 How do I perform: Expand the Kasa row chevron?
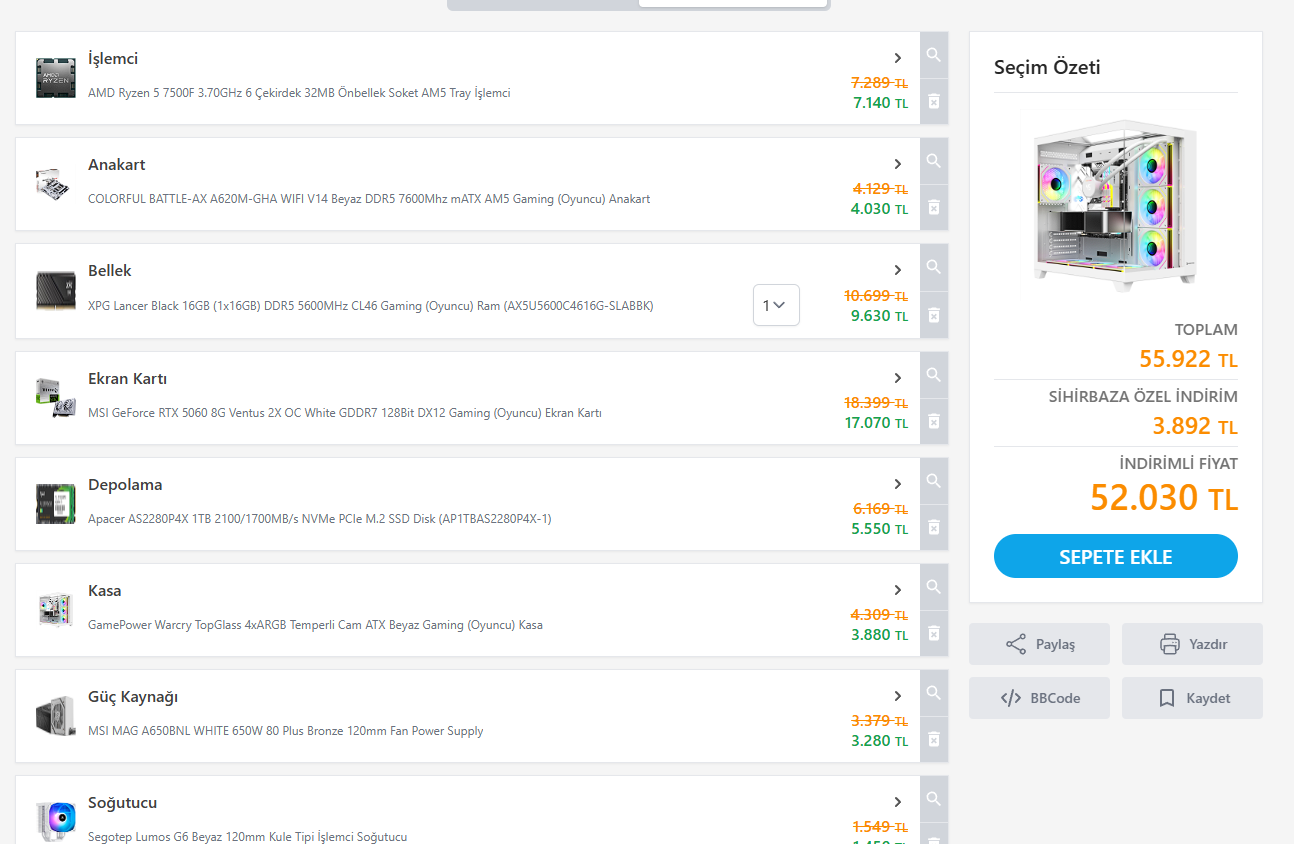pyautogui.click(x=898, y=590)
